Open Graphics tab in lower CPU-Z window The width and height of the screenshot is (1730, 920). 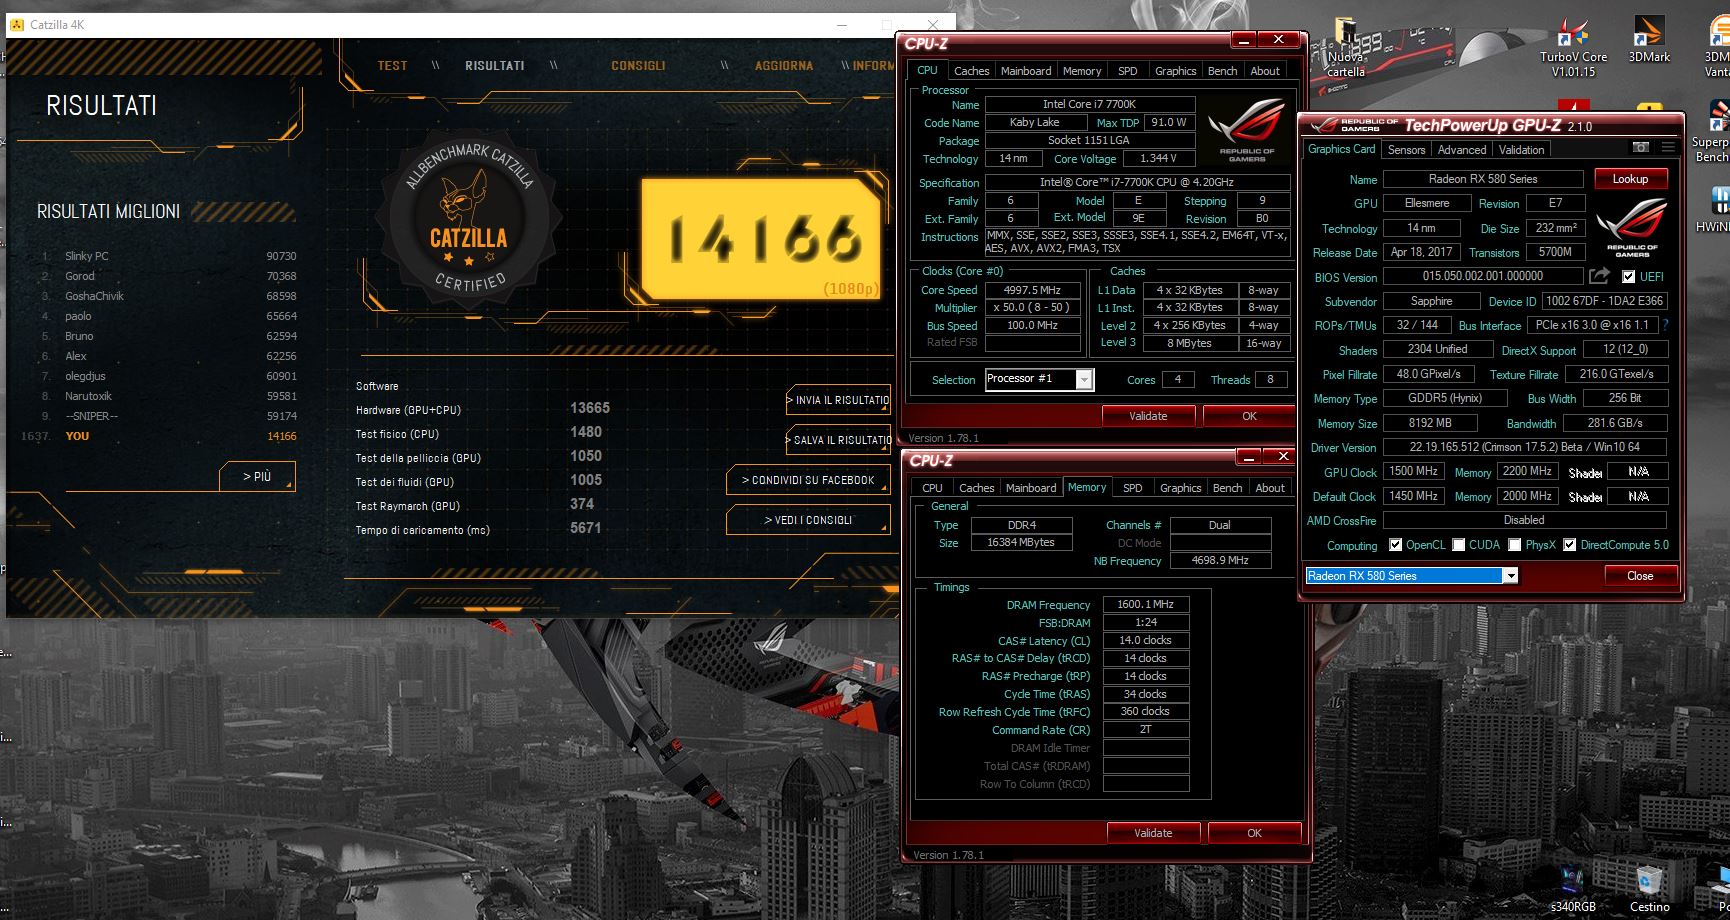click(1180, 488)
